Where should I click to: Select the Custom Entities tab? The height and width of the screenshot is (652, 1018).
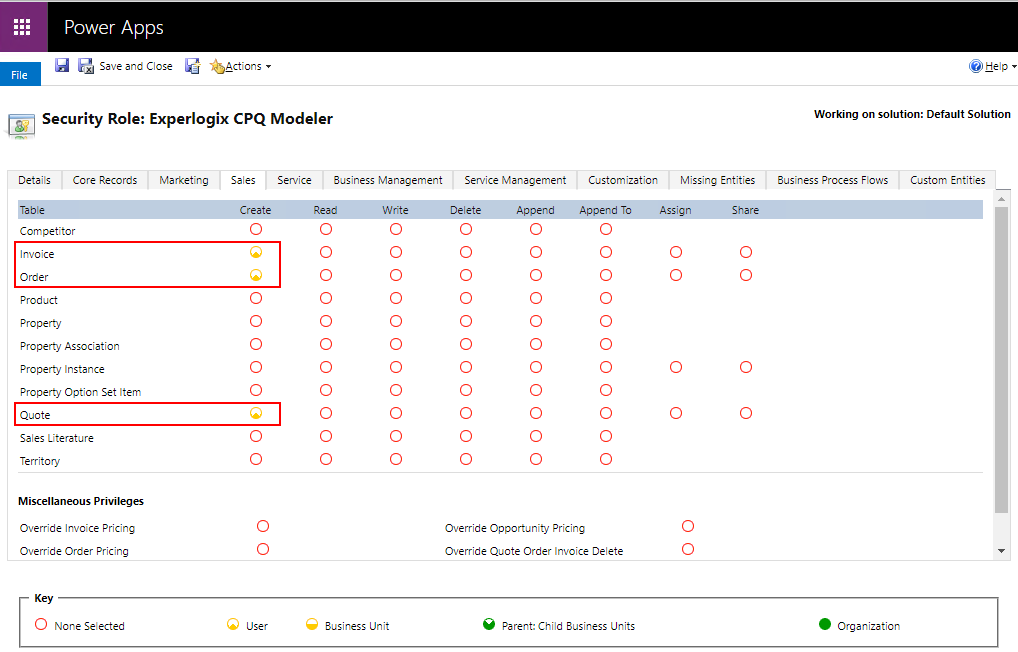[947, 180]
